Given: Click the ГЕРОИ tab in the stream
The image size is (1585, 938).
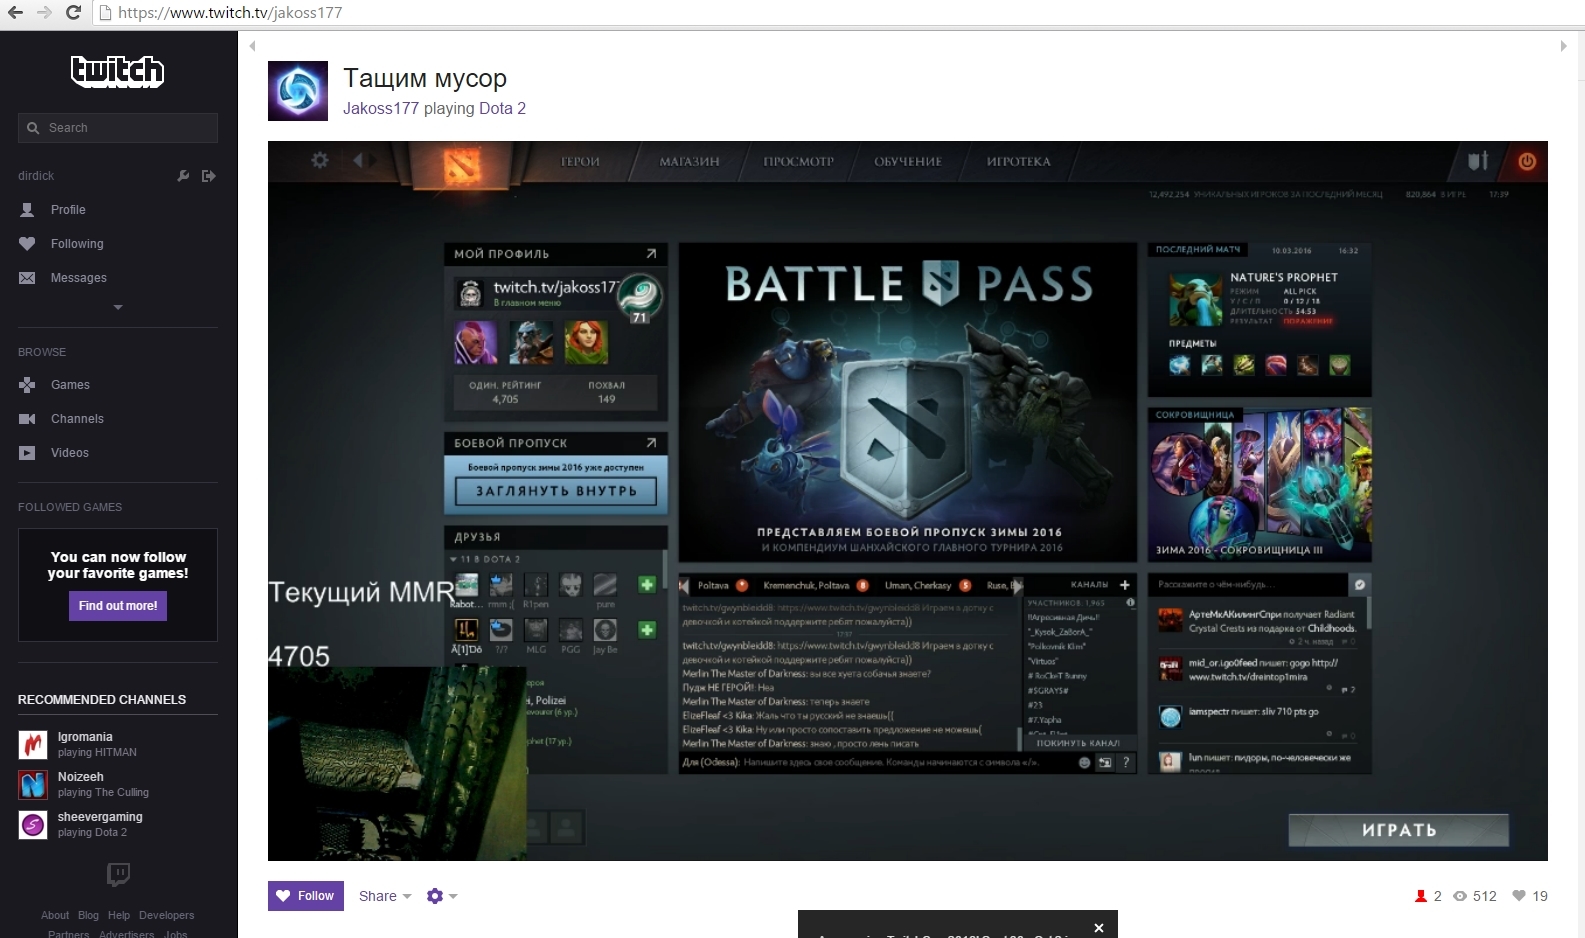Looking at the screenshot, I should 580,161.
